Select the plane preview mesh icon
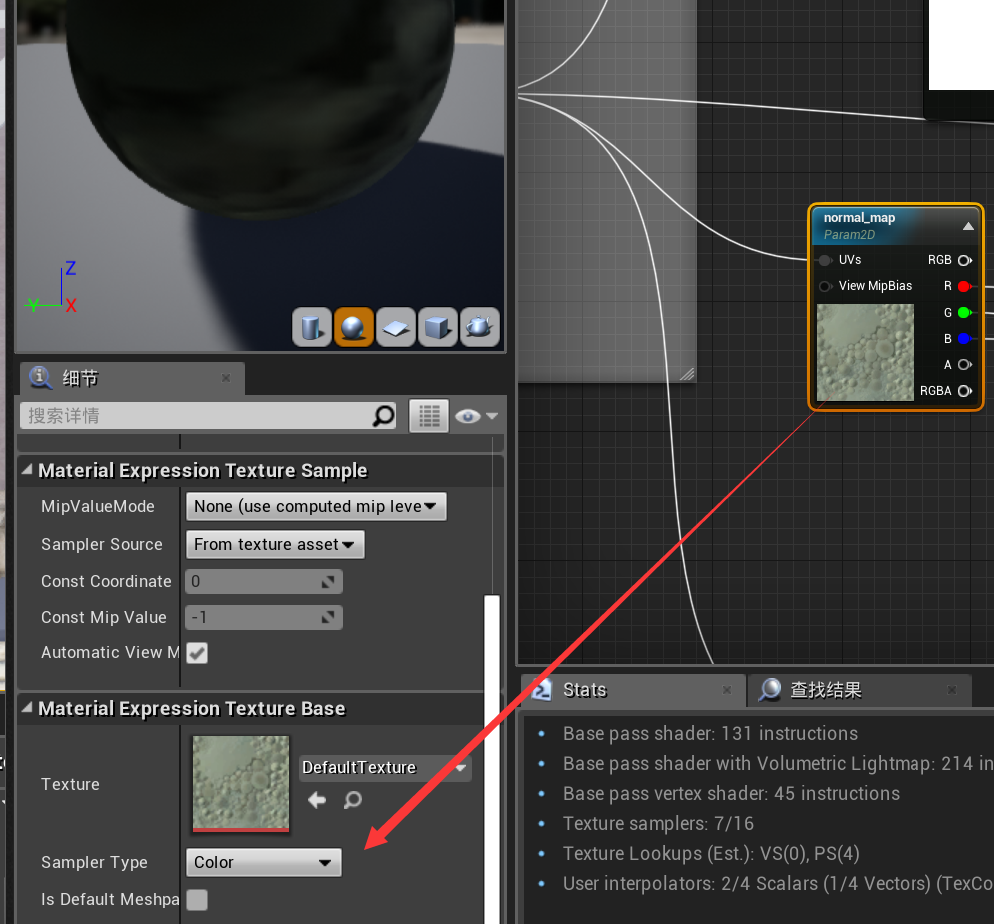 point(396,327)
